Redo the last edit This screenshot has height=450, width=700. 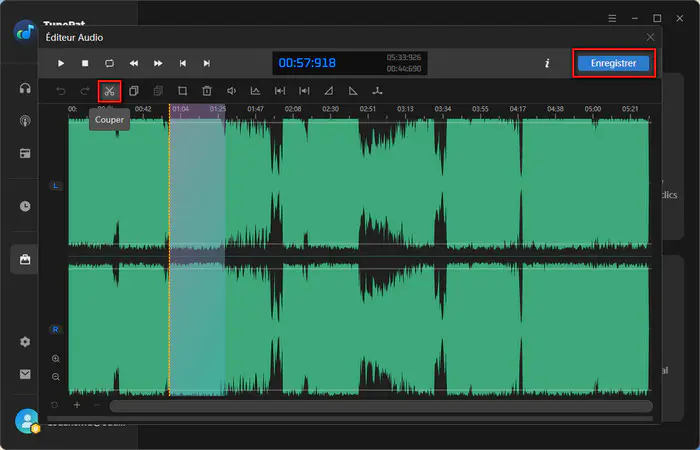click(x=85, y=91)
